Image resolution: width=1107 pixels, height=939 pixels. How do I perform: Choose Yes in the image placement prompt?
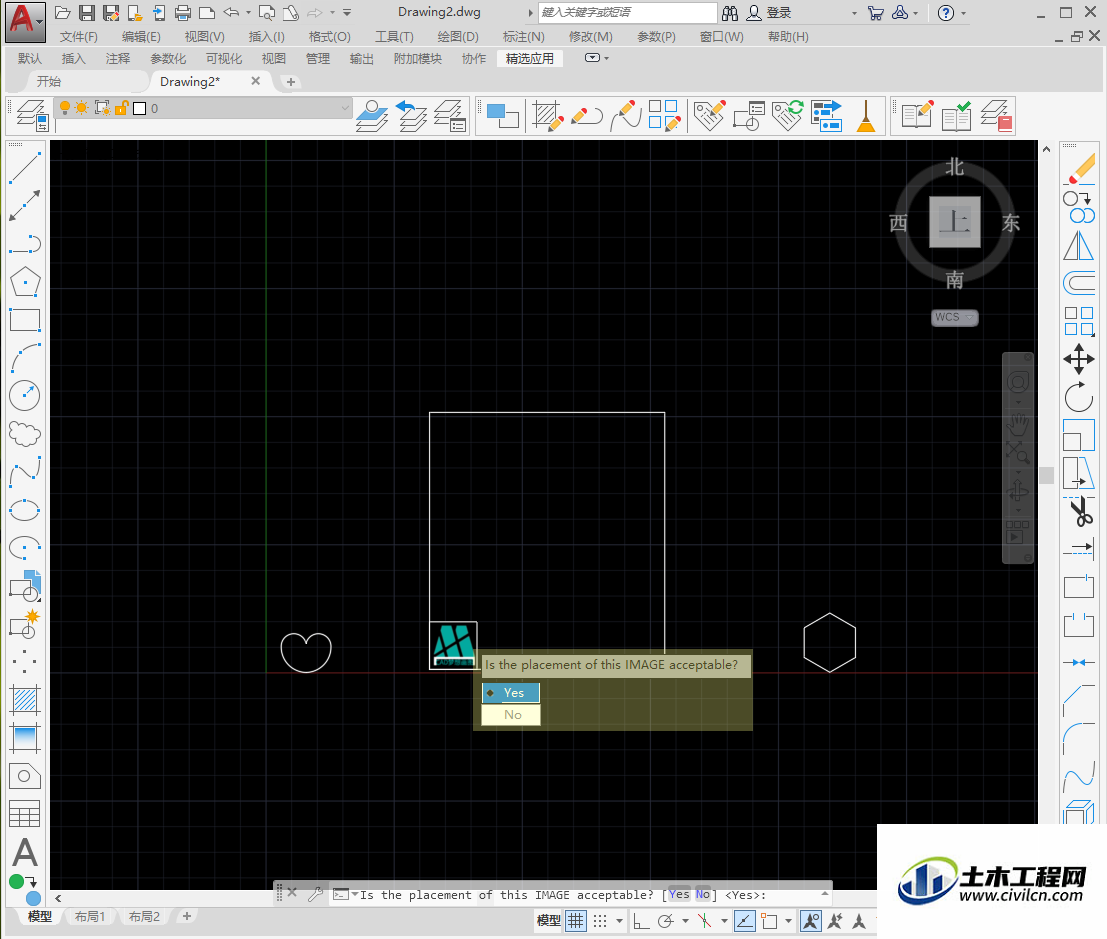(x=510, y=693)
